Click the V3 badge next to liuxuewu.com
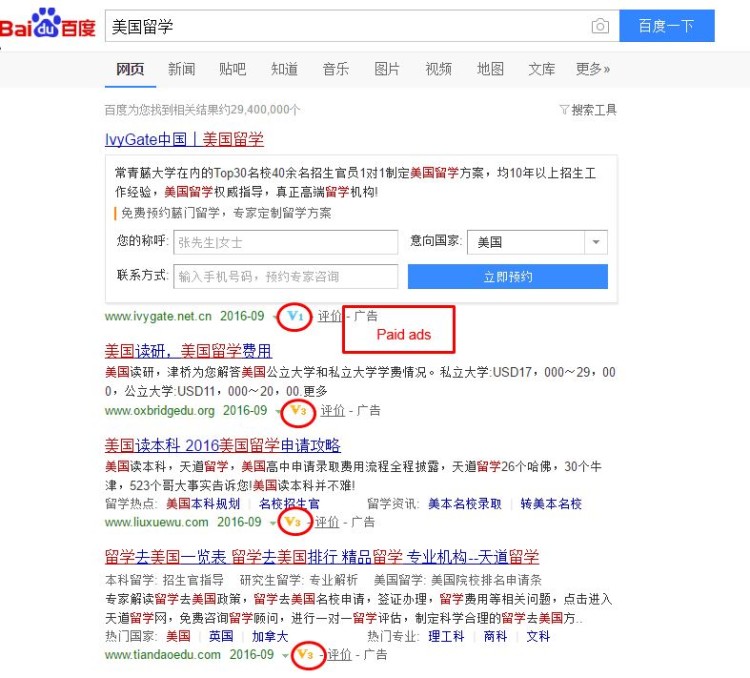 tap(293, 522)
